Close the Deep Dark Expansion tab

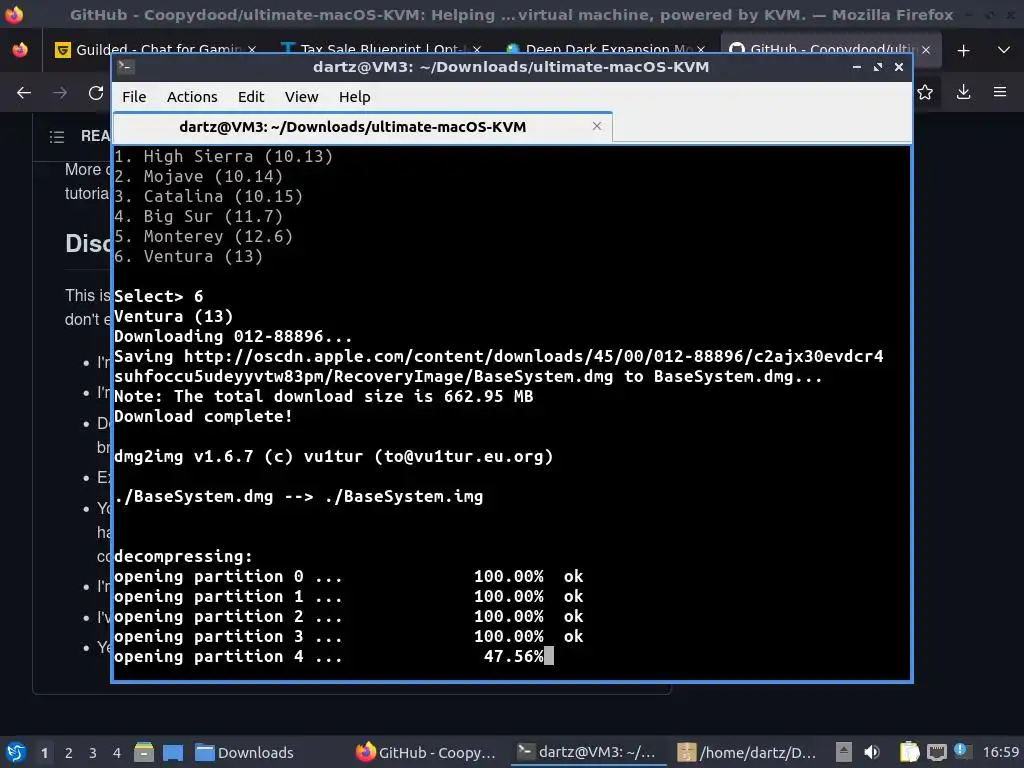[701, 50]
